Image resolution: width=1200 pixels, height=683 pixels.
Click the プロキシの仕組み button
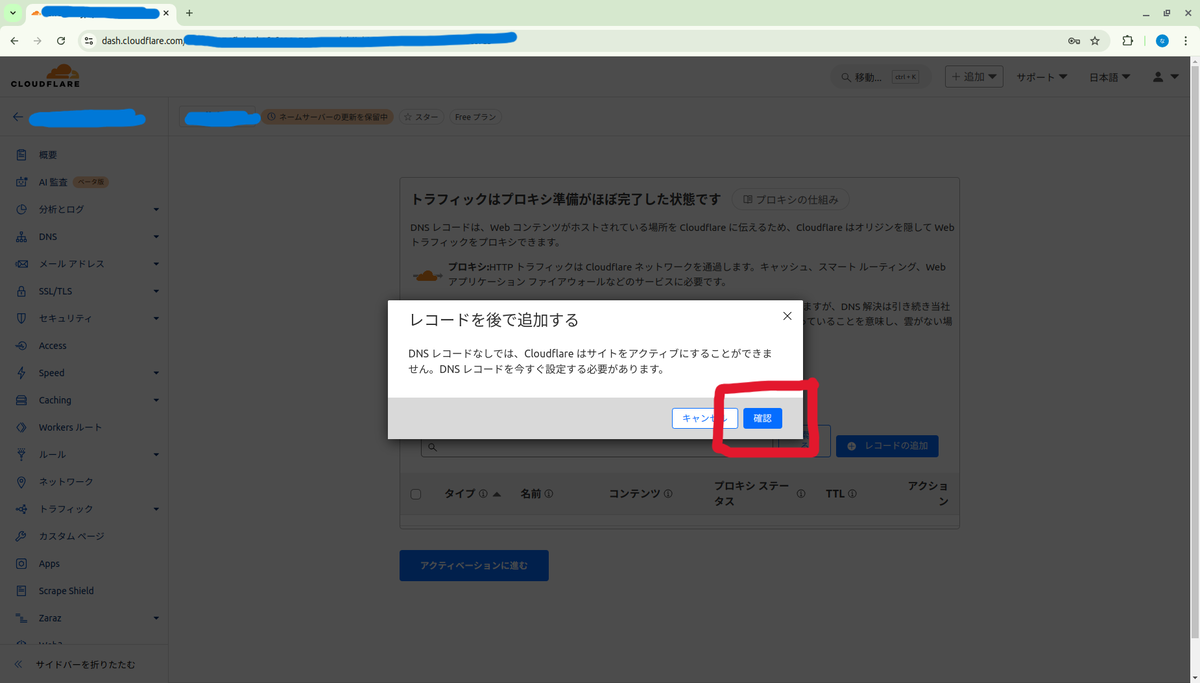[791, 199]
